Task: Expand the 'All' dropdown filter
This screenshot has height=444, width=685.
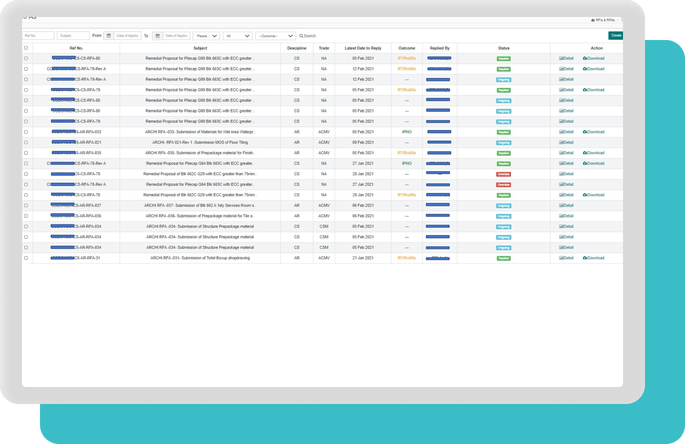Action: pyautogui.click(x=238, y=35)
